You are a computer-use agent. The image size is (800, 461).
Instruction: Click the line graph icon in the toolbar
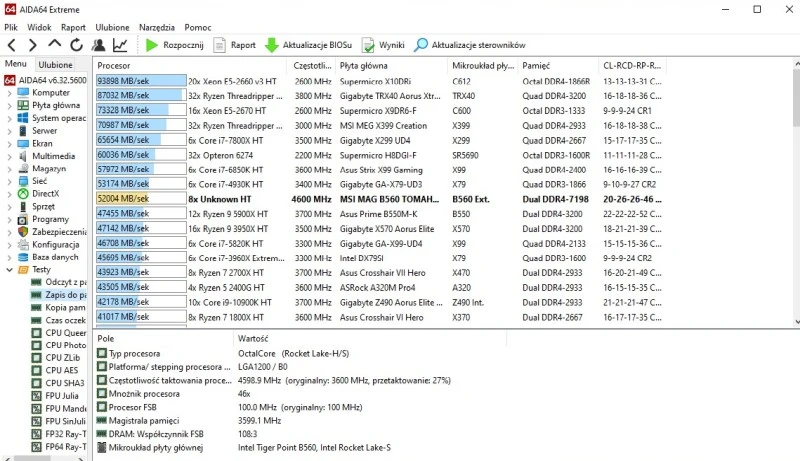pyautogui.click(x=120, y=45)
